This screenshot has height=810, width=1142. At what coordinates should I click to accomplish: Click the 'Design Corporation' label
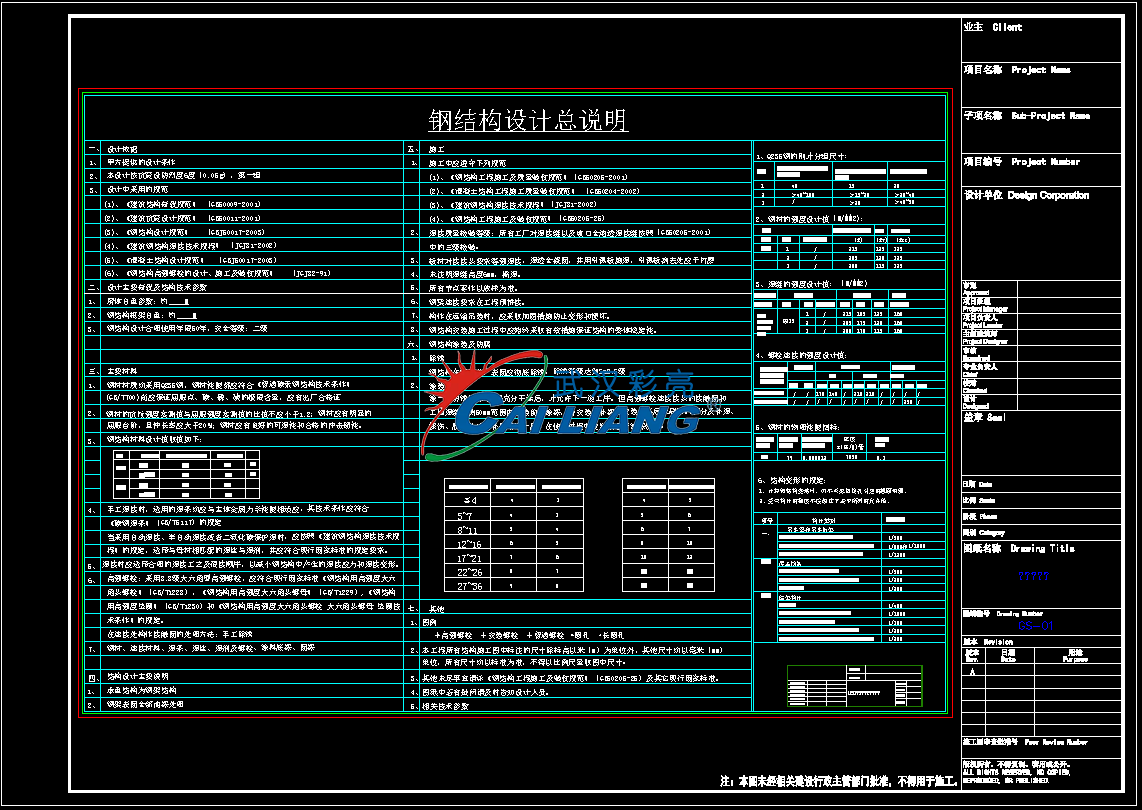coord(1048,195)
